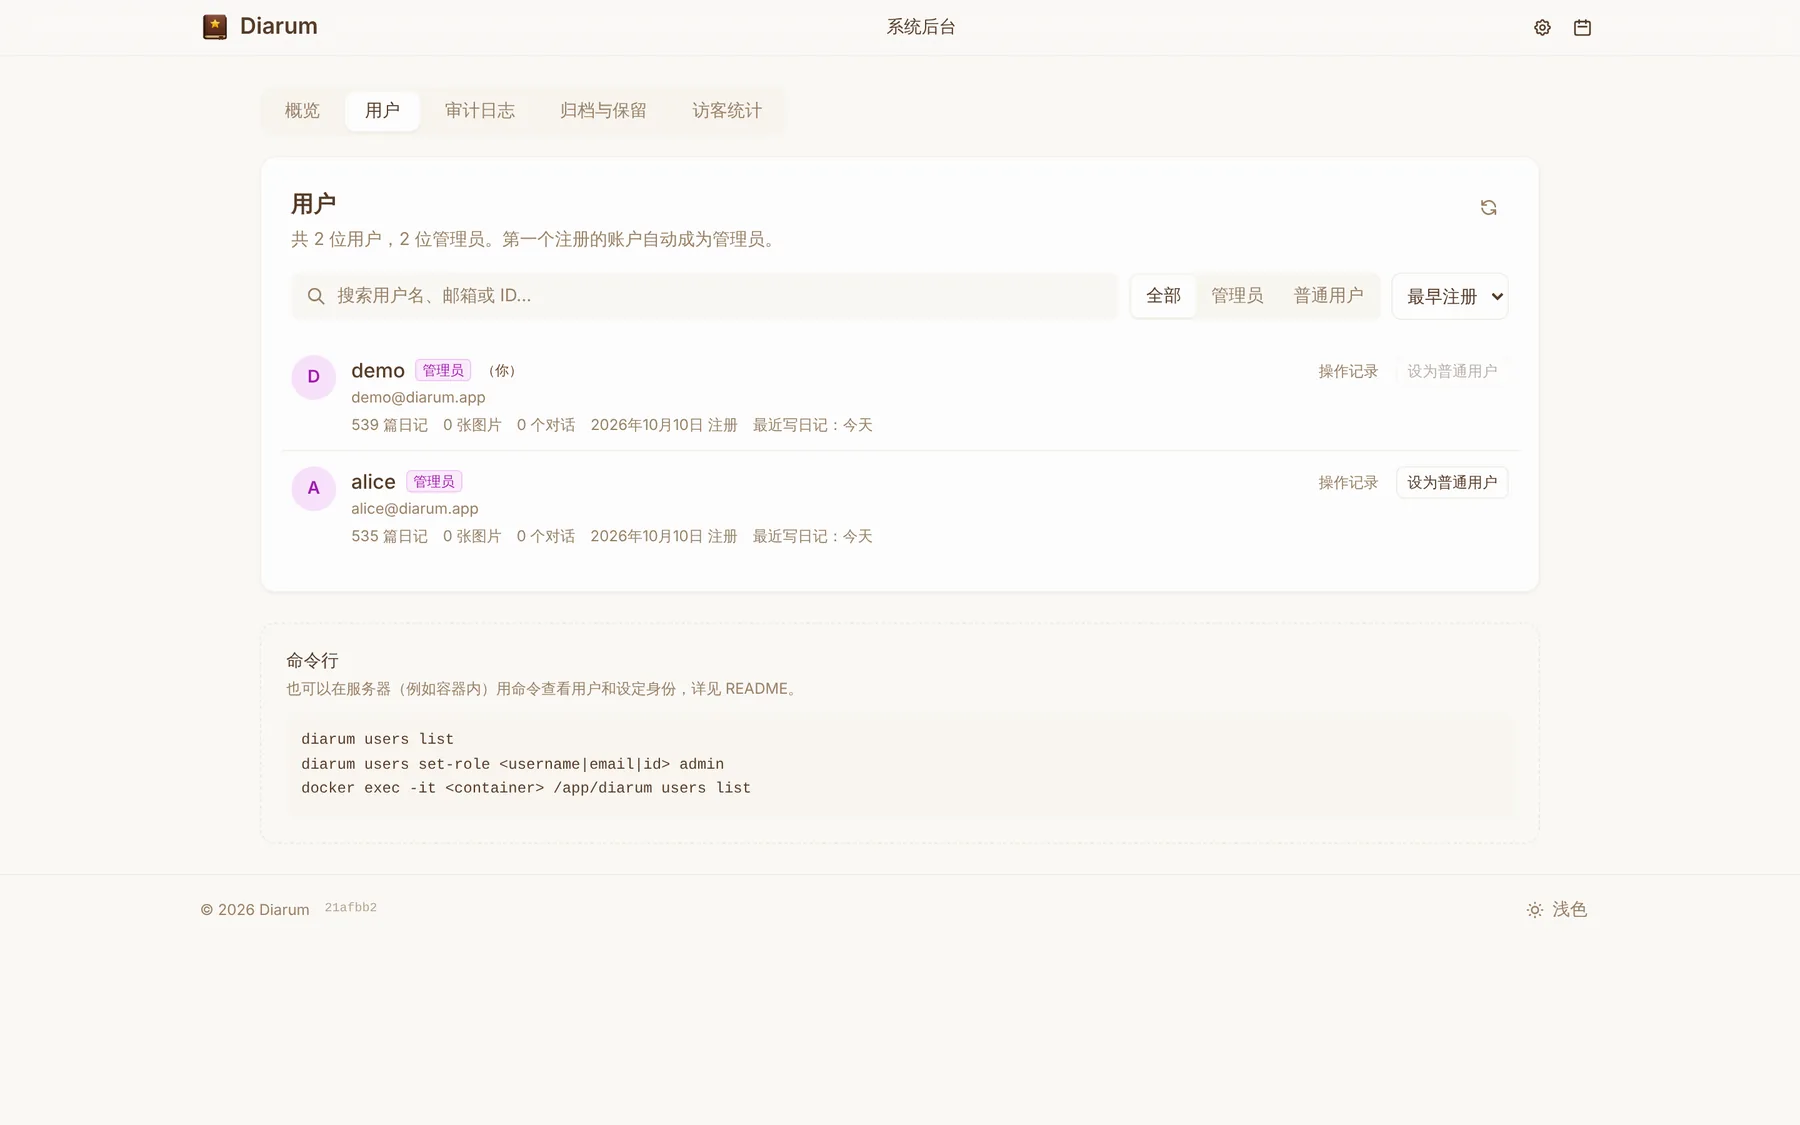Click demo's 管理员 badge
The height and width of the screenshot is (1125, 1800).
(x=443, y=370)
